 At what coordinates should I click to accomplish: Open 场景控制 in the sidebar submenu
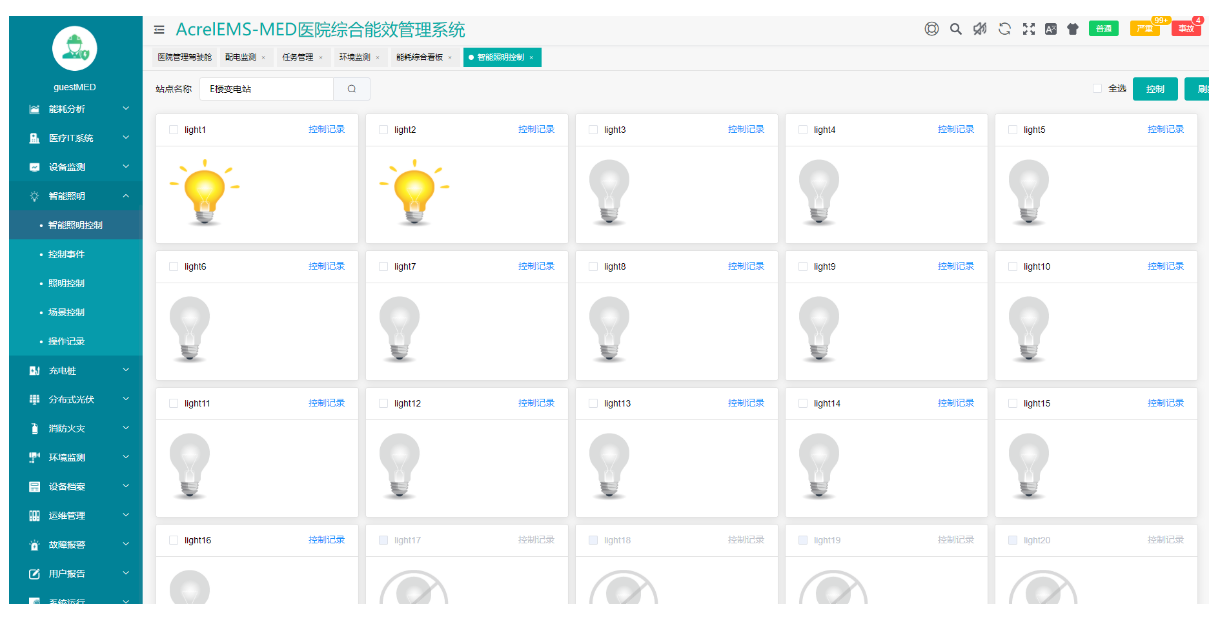pos(67,312)
